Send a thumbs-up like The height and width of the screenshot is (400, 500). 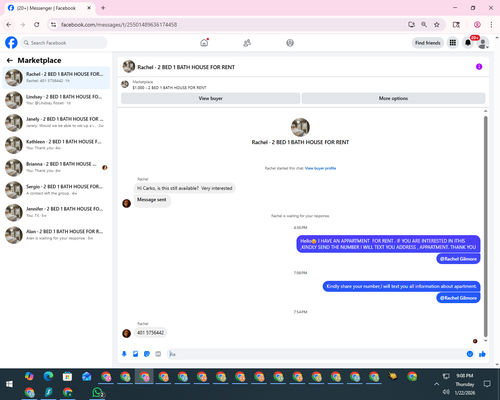click(482, 354)
